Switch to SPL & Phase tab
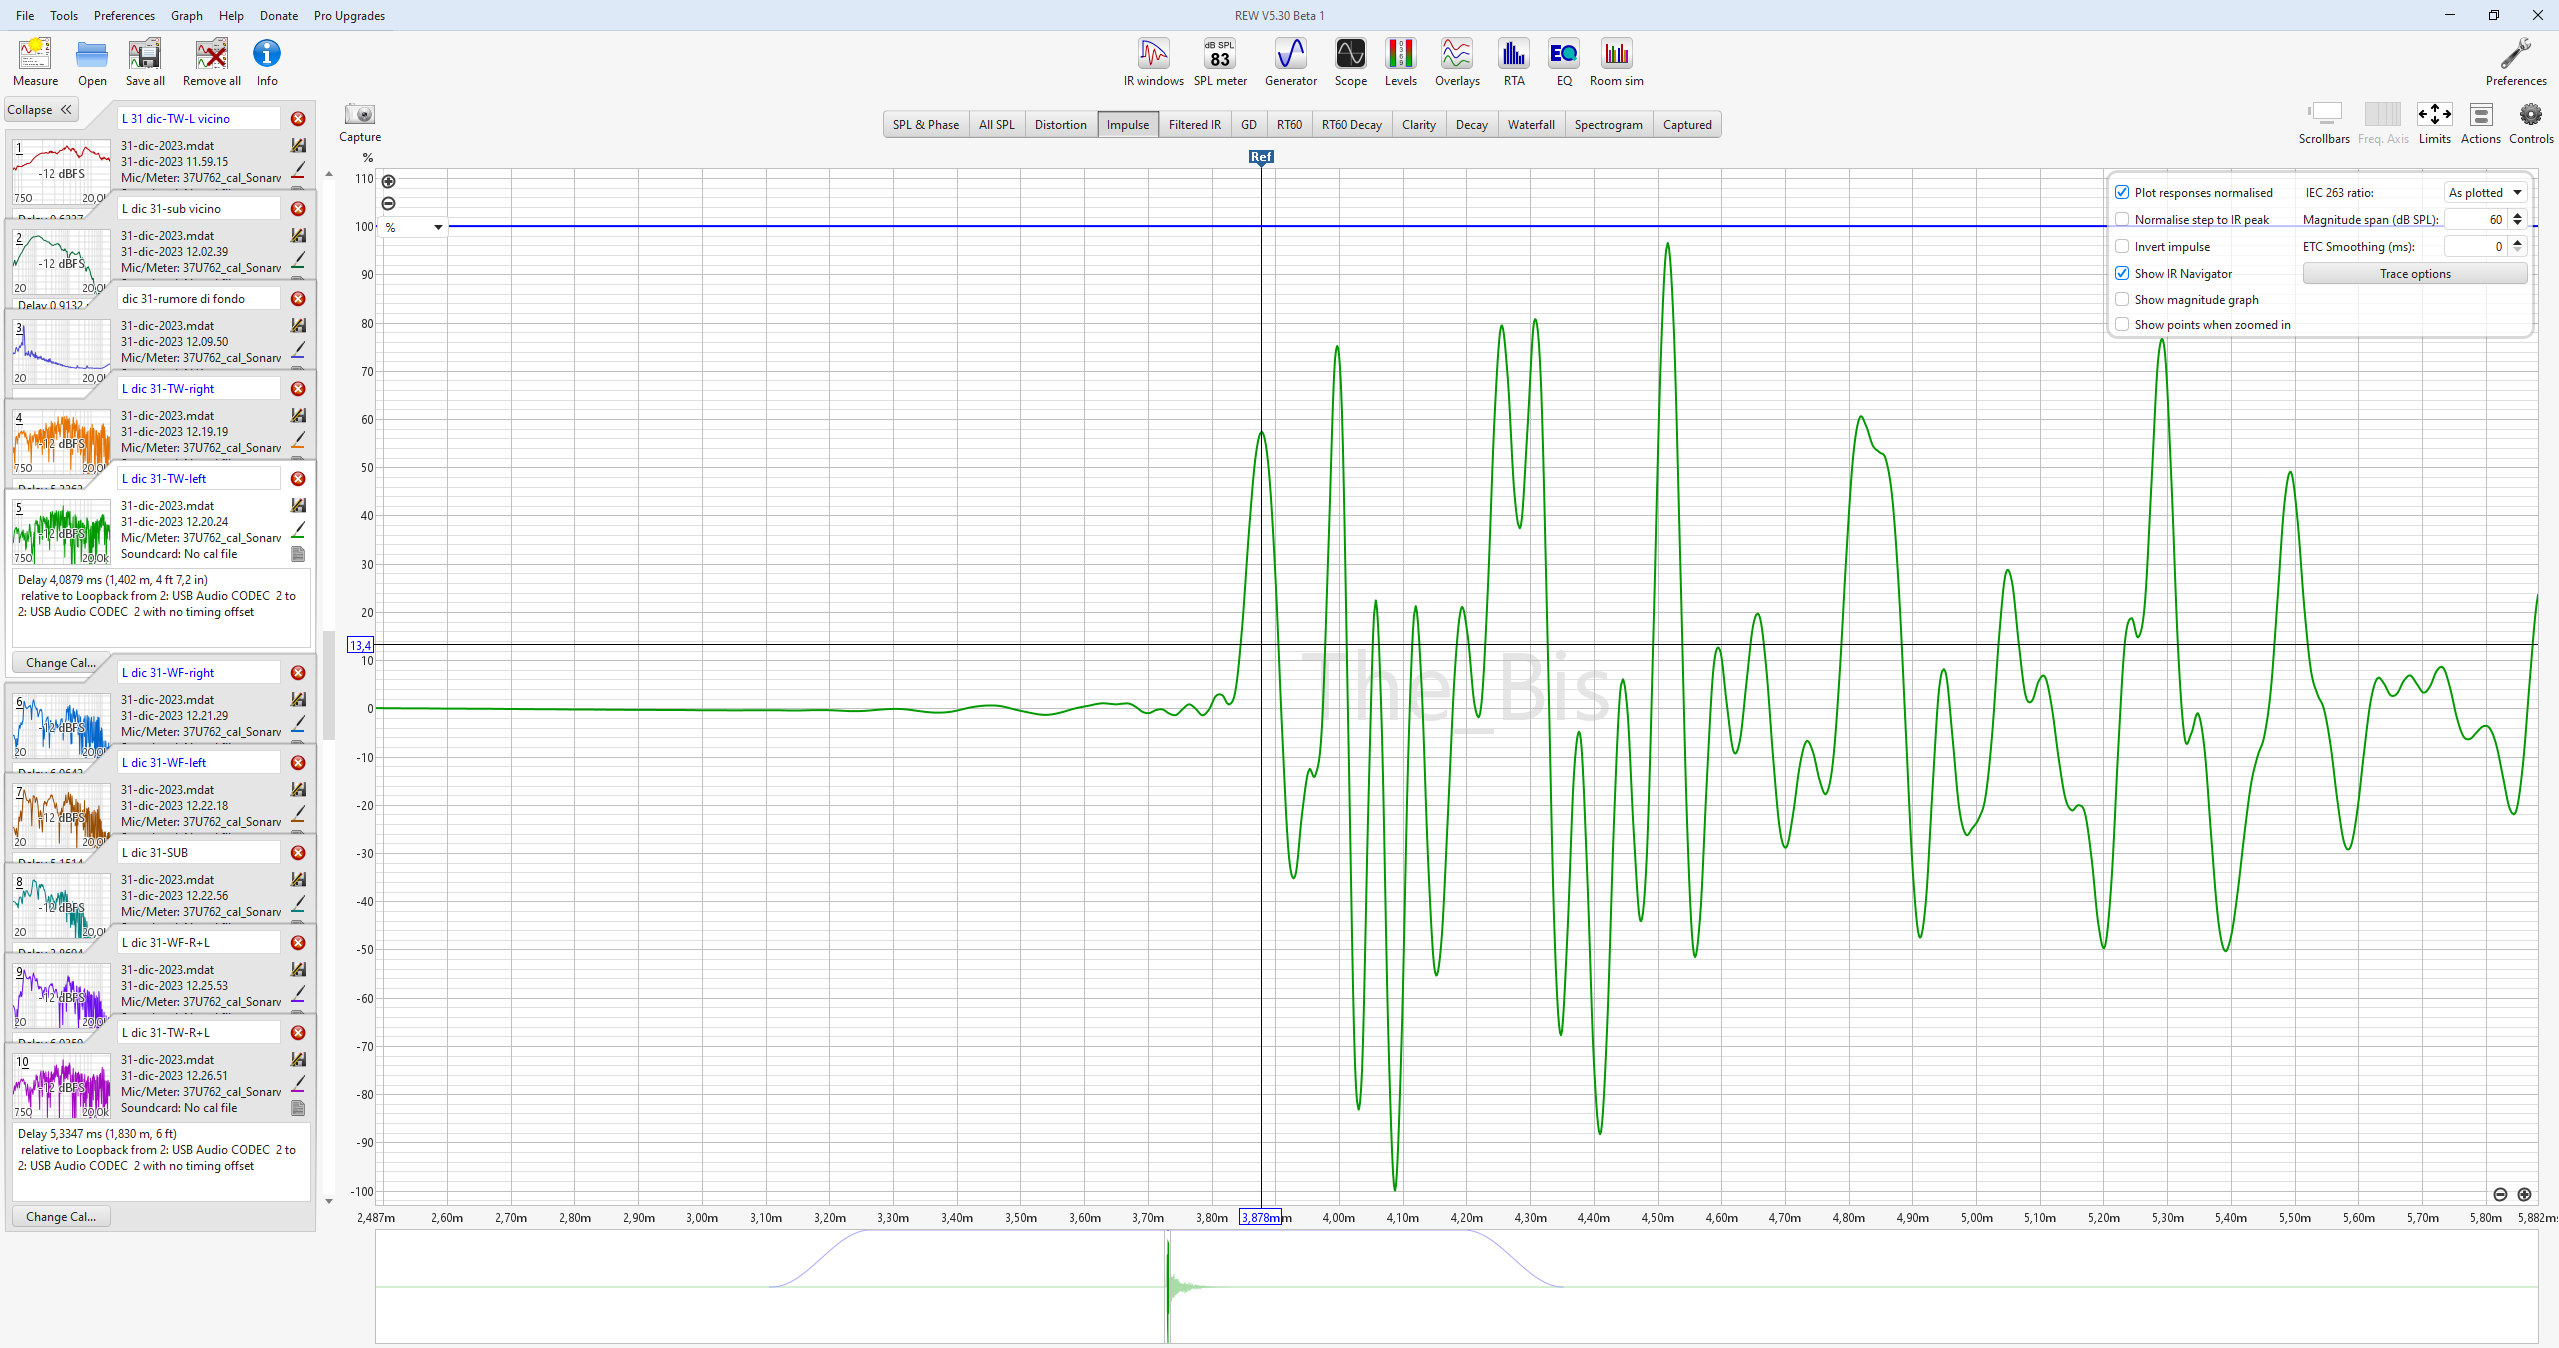 point(925,124)
